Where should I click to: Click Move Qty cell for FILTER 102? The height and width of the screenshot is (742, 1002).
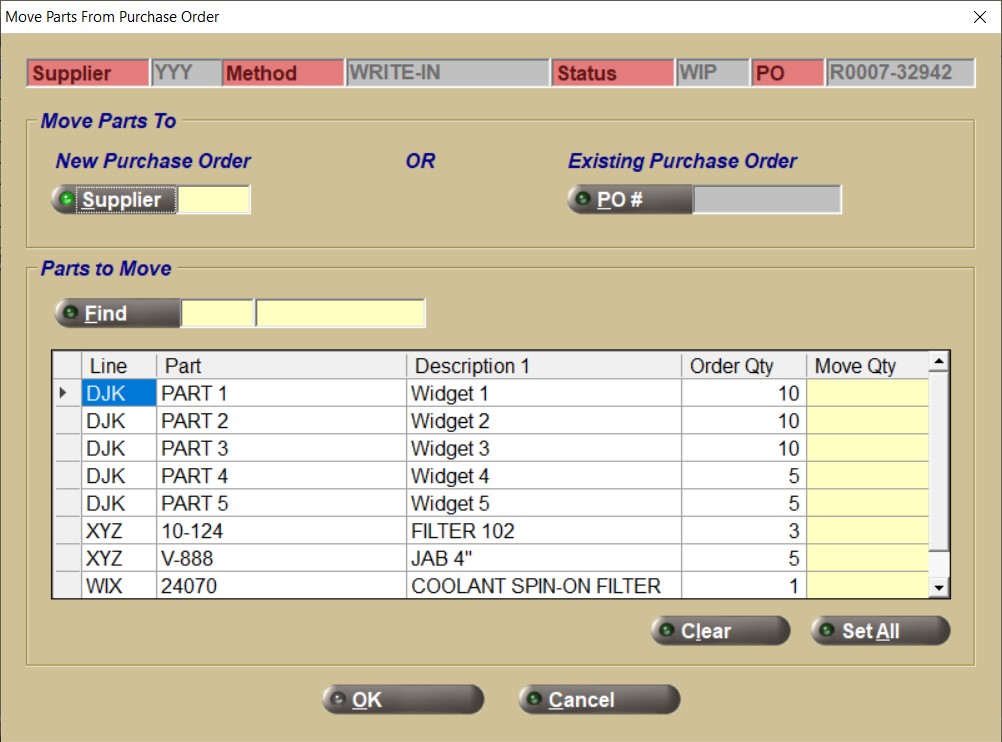tap(867, 531)
